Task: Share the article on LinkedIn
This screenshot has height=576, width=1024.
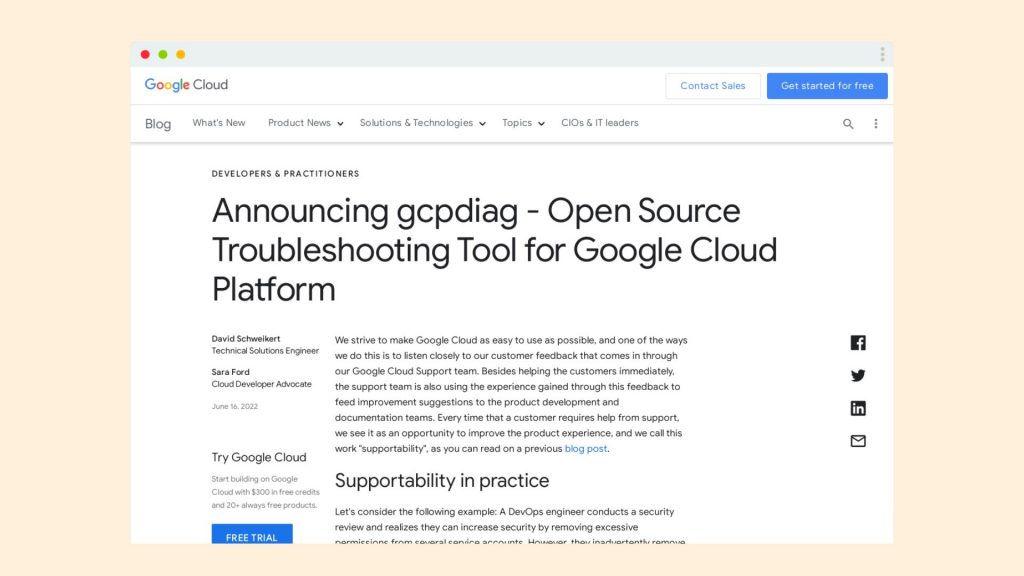Action: click(x=858, y=408)
